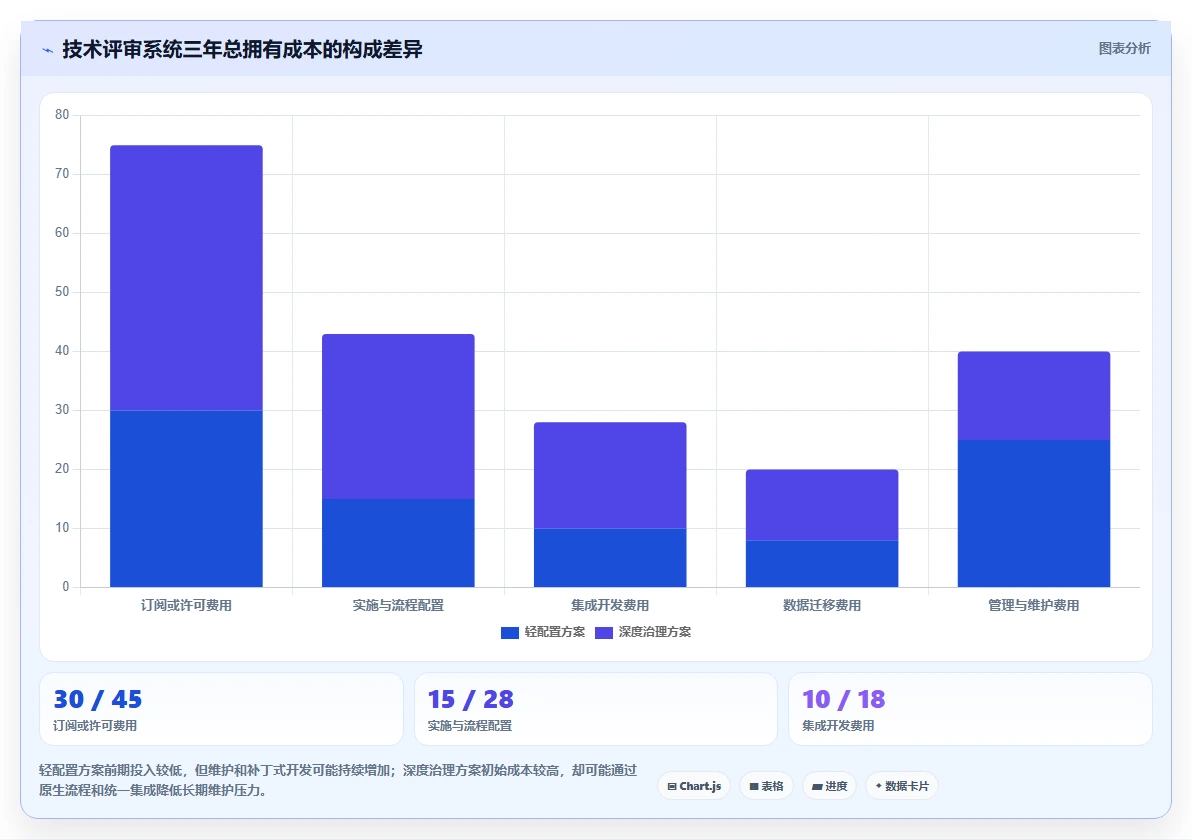Select the 管理与维护费用 blue bar segment
The height and width of the screenshot is (840, 1192).
pos(1034,513)
